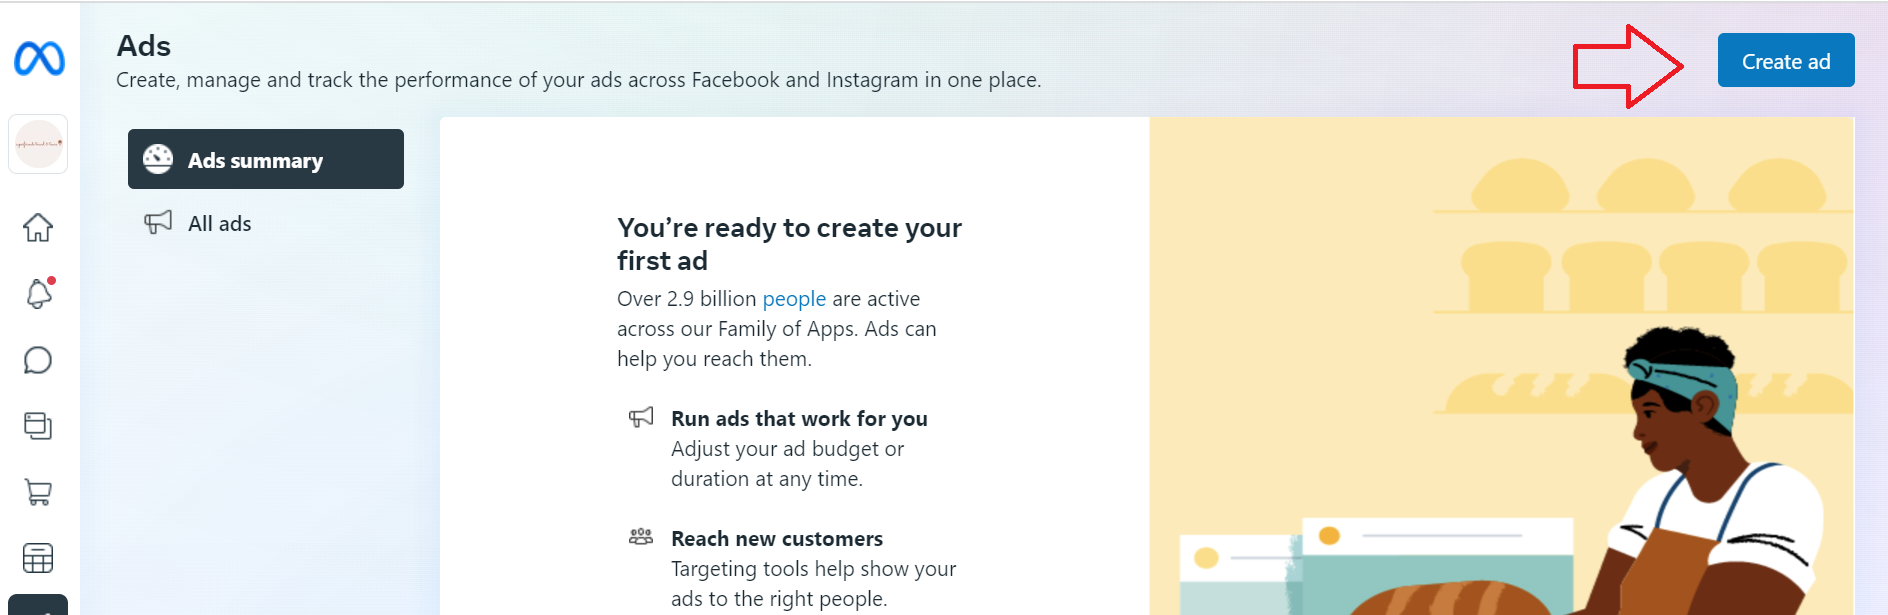
Task: Open Inbox chat bubble icon
Action: [38, 360]
